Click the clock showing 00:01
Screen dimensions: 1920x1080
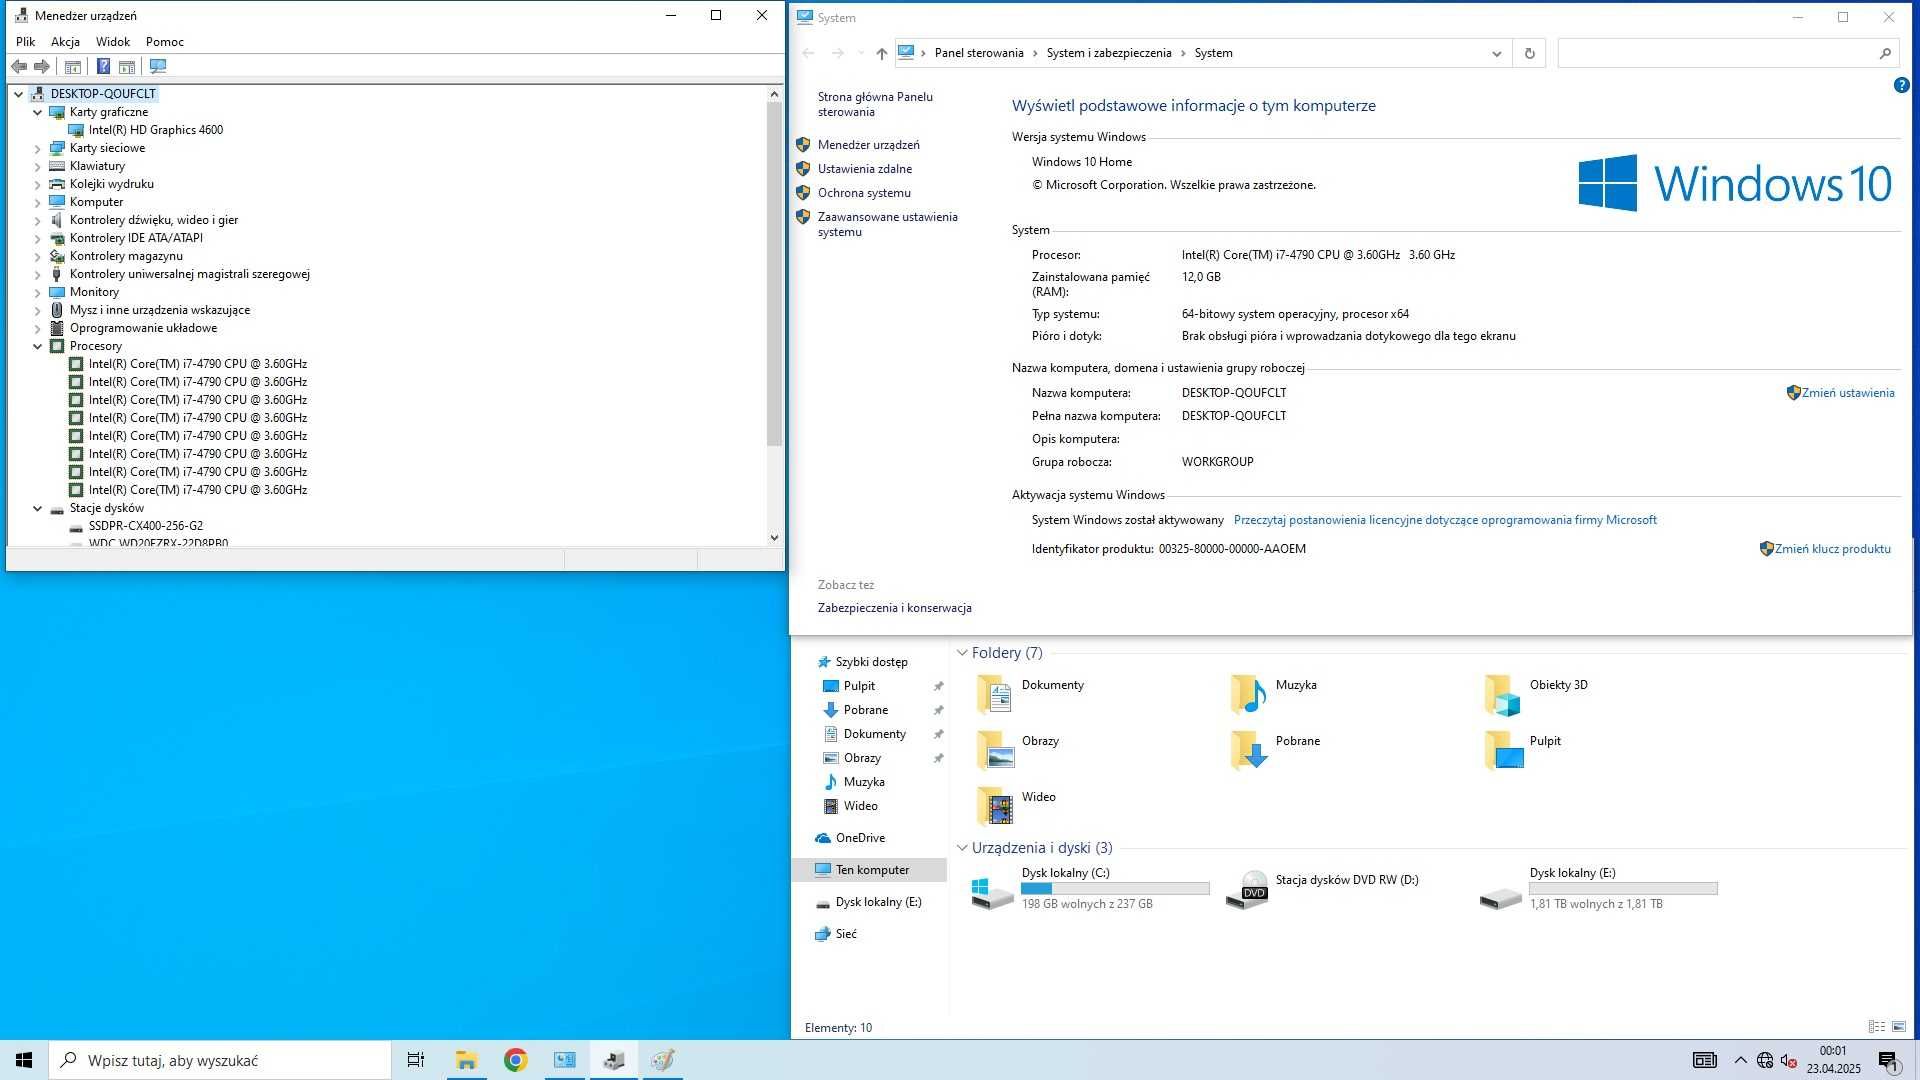(x=1833, y=1051)
